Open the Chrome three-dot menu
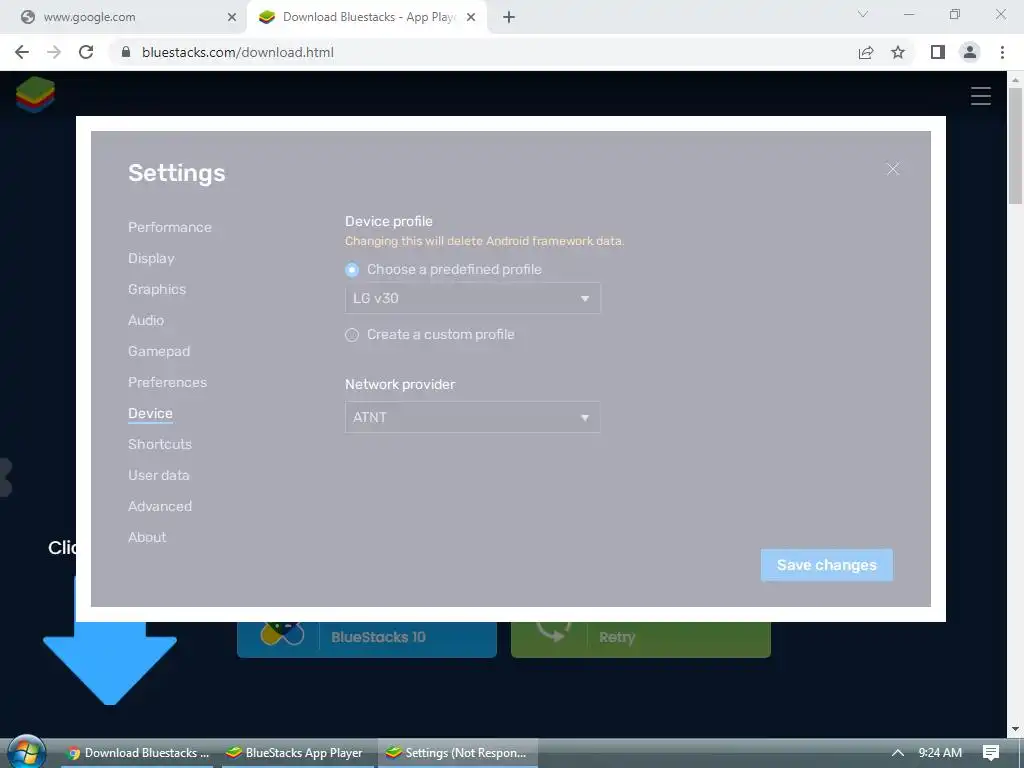The width and height of the screenshot is (1024, 768). [1002, 52]
